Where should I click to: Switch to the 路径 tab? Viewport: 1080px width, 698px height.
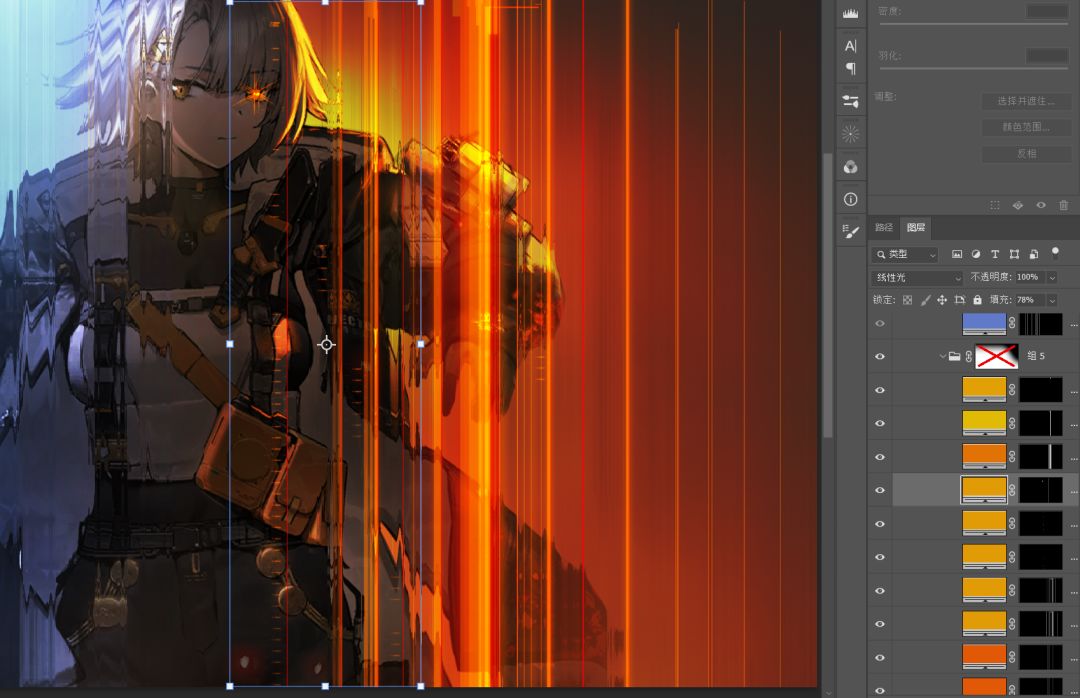coord(884,228)
